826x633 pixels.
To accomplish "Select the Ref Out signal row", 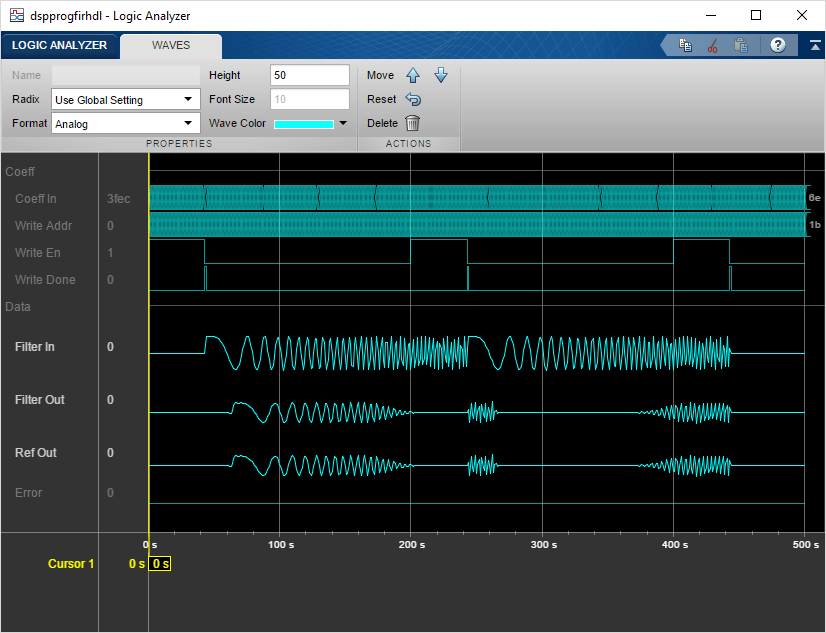I will point(36,453).
